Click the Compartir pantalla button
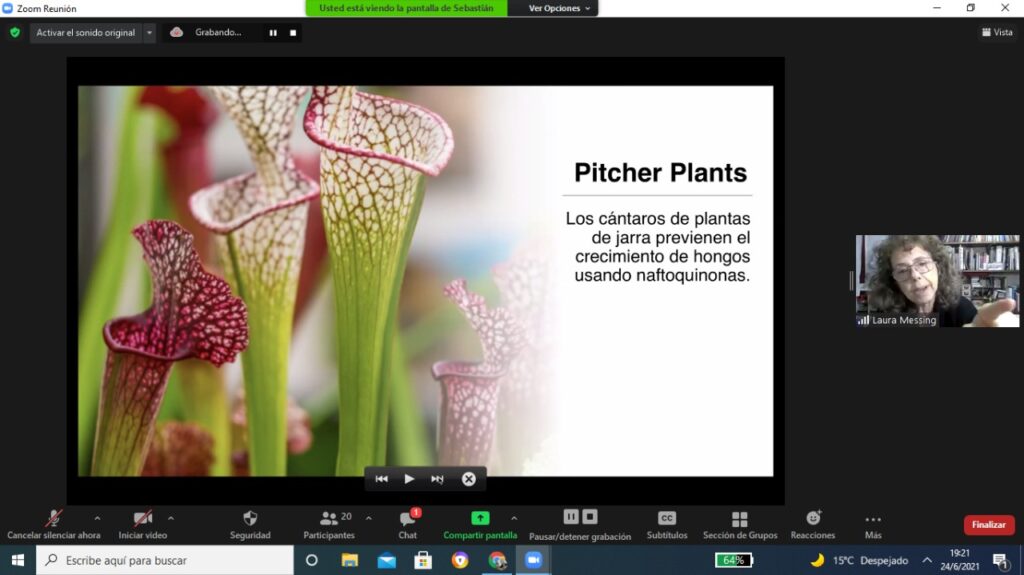The width and height of the screenshot is (1024, 575). pos(480,519)
